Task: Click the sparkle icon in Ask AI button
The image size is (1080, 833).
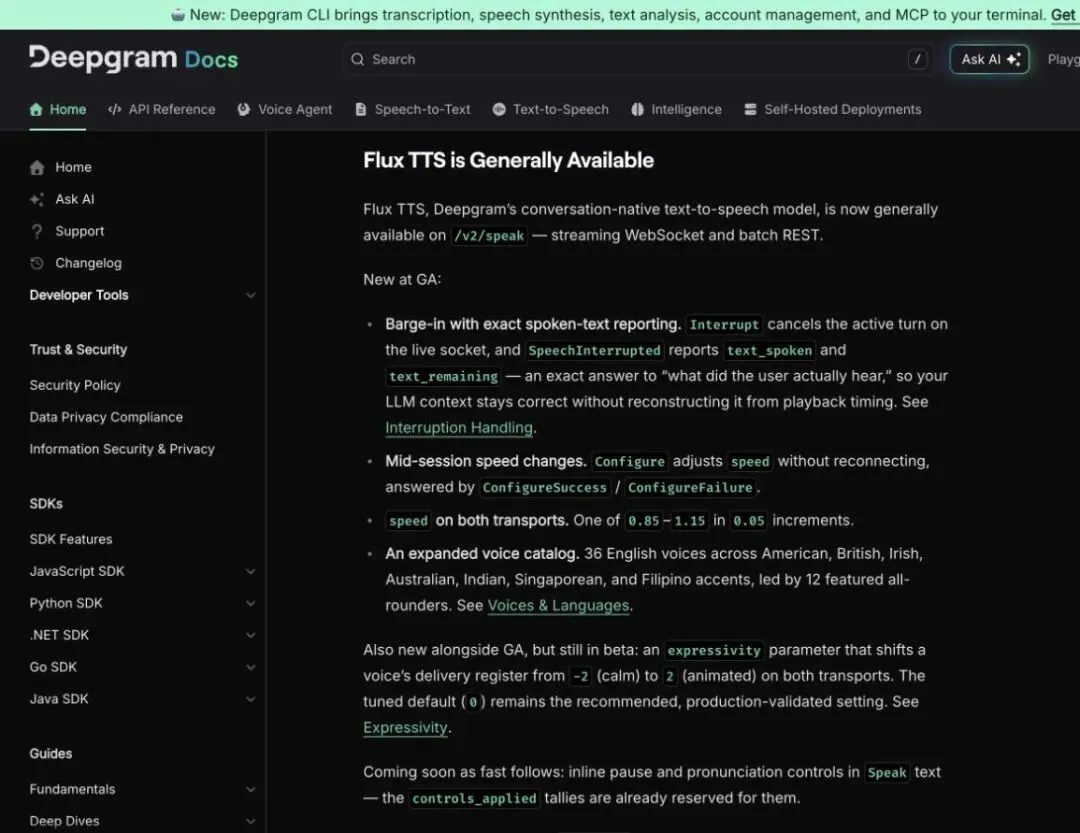Action: [x=1014, y=59]
